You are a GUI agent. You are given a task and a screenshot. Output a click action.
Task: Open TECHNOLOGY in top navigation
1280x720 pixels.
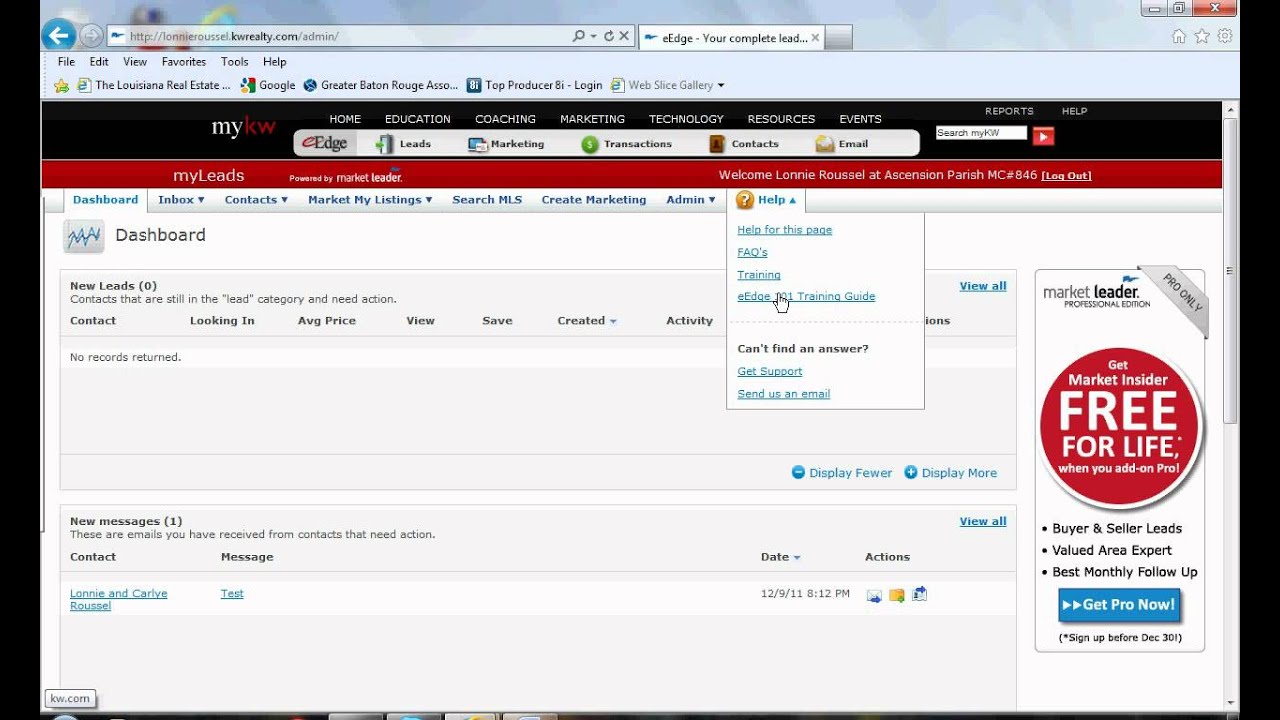(686, 119)
